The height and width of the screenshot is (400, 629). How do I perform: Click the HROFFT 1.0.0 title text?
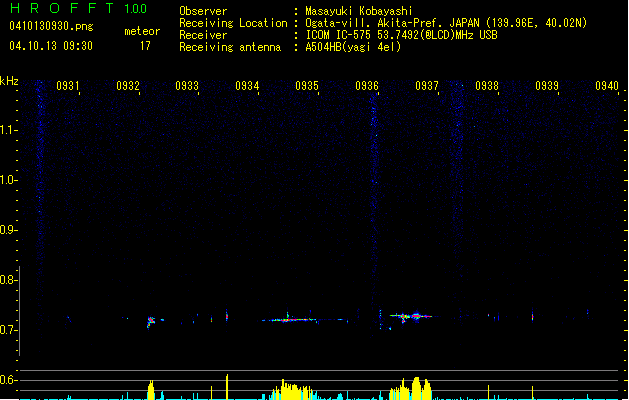click(78, 8)
